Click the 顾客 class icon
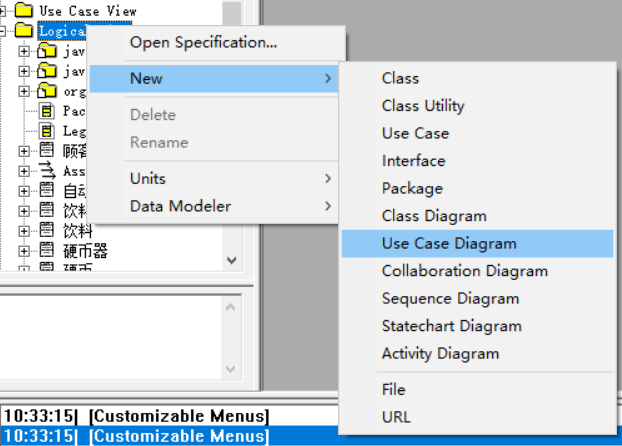 tap(46, 151)
